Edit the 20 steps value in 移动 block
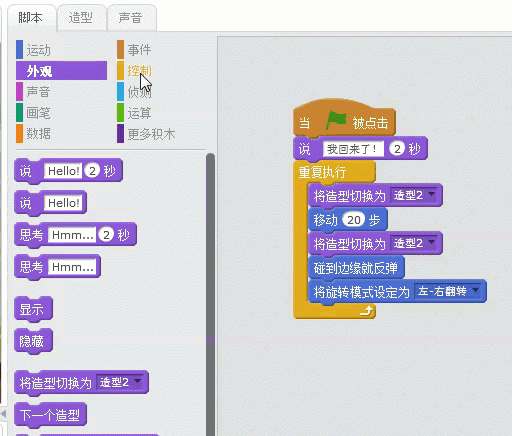Viewport: 512px width, 436px height. coord(354,220)
